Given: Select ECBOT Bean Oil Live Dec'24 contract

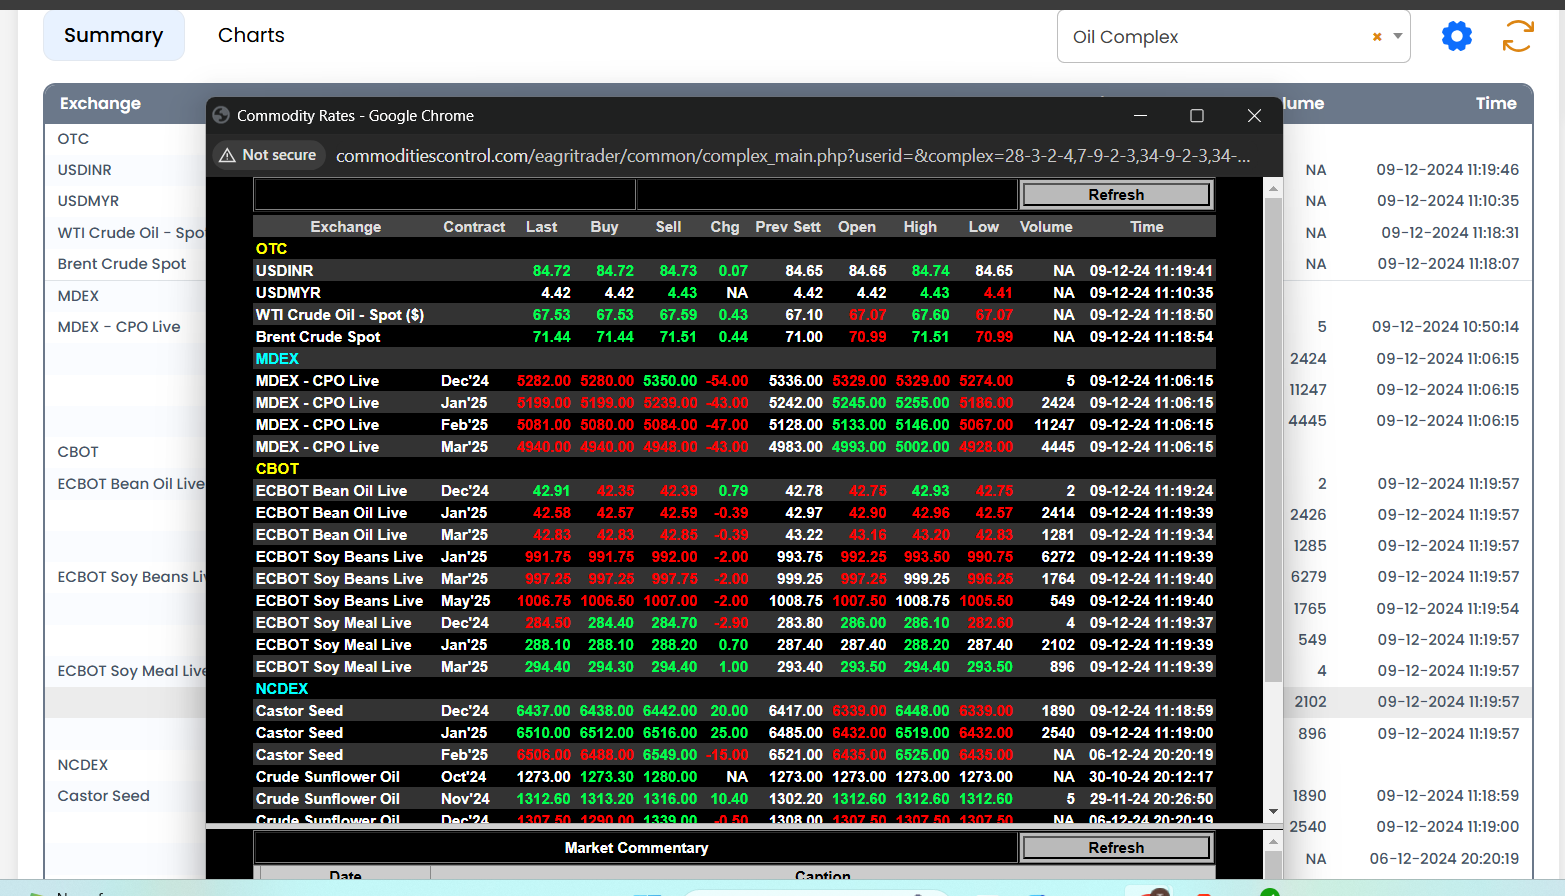Looking at the screenshot, I should point(734,491).
